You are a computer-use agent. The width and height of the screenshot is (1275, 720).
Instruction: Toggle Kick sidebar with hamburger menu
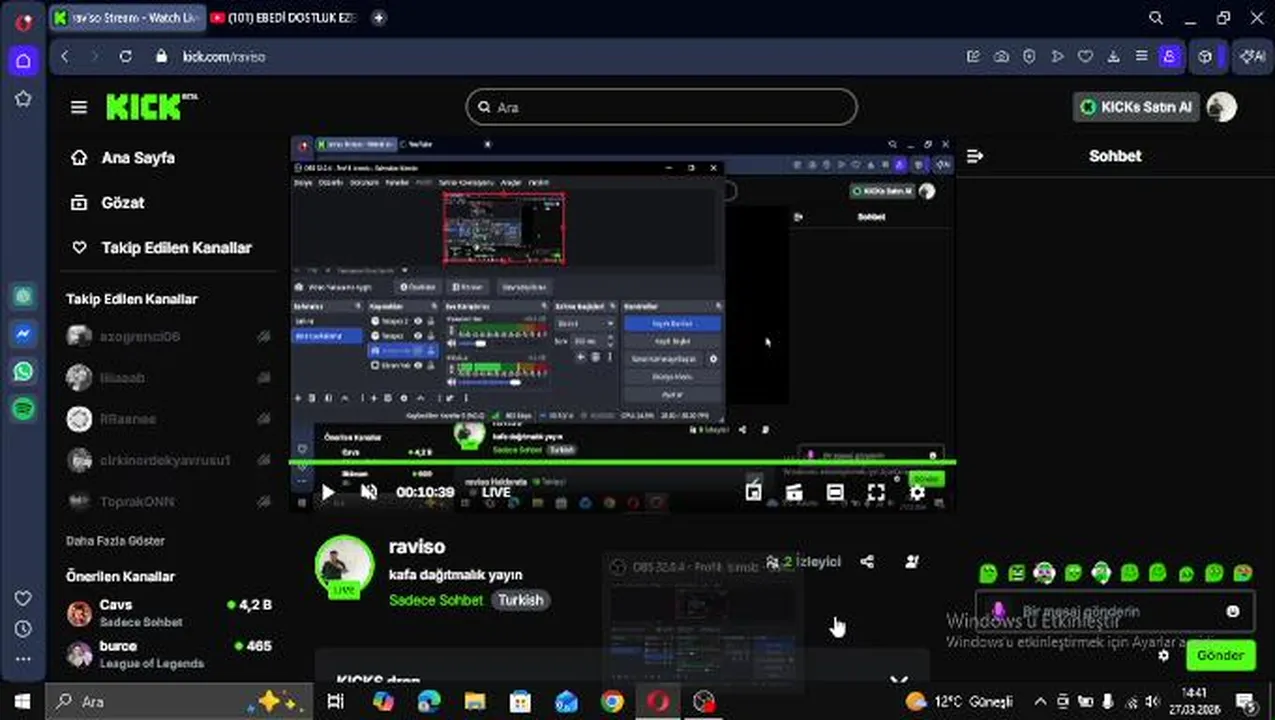click(79, 107)
